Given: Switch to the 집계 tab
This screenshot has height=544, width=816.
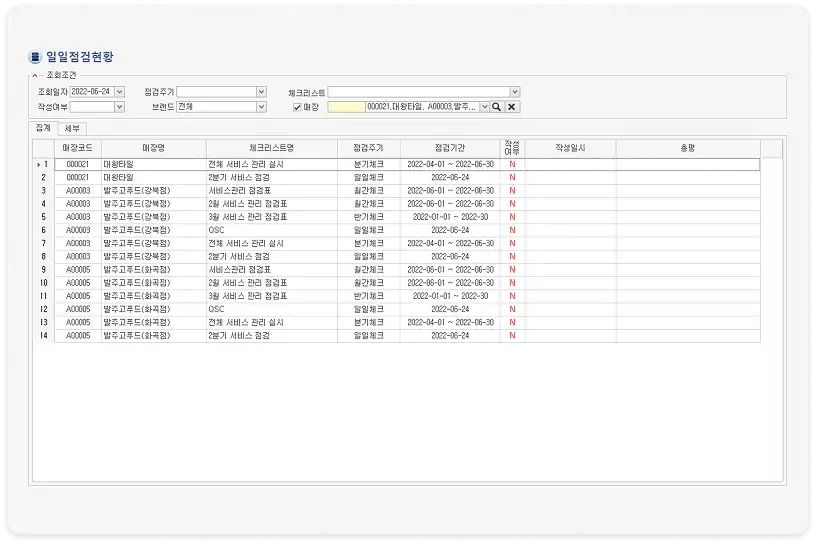Looking at the screenshot, I should pyautogui.click(x=43, y=128).
